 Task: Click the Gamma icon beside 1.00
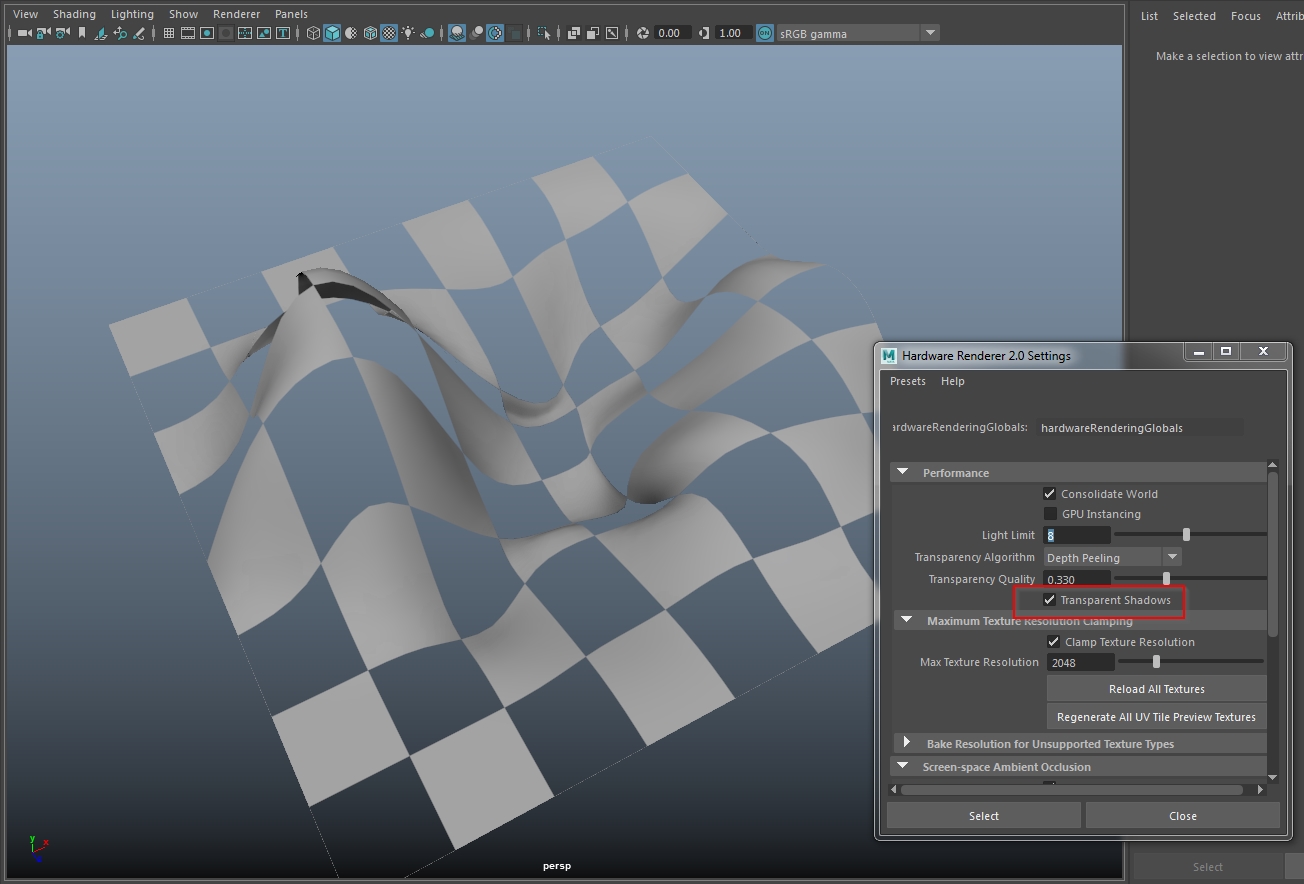pos(704,33)
